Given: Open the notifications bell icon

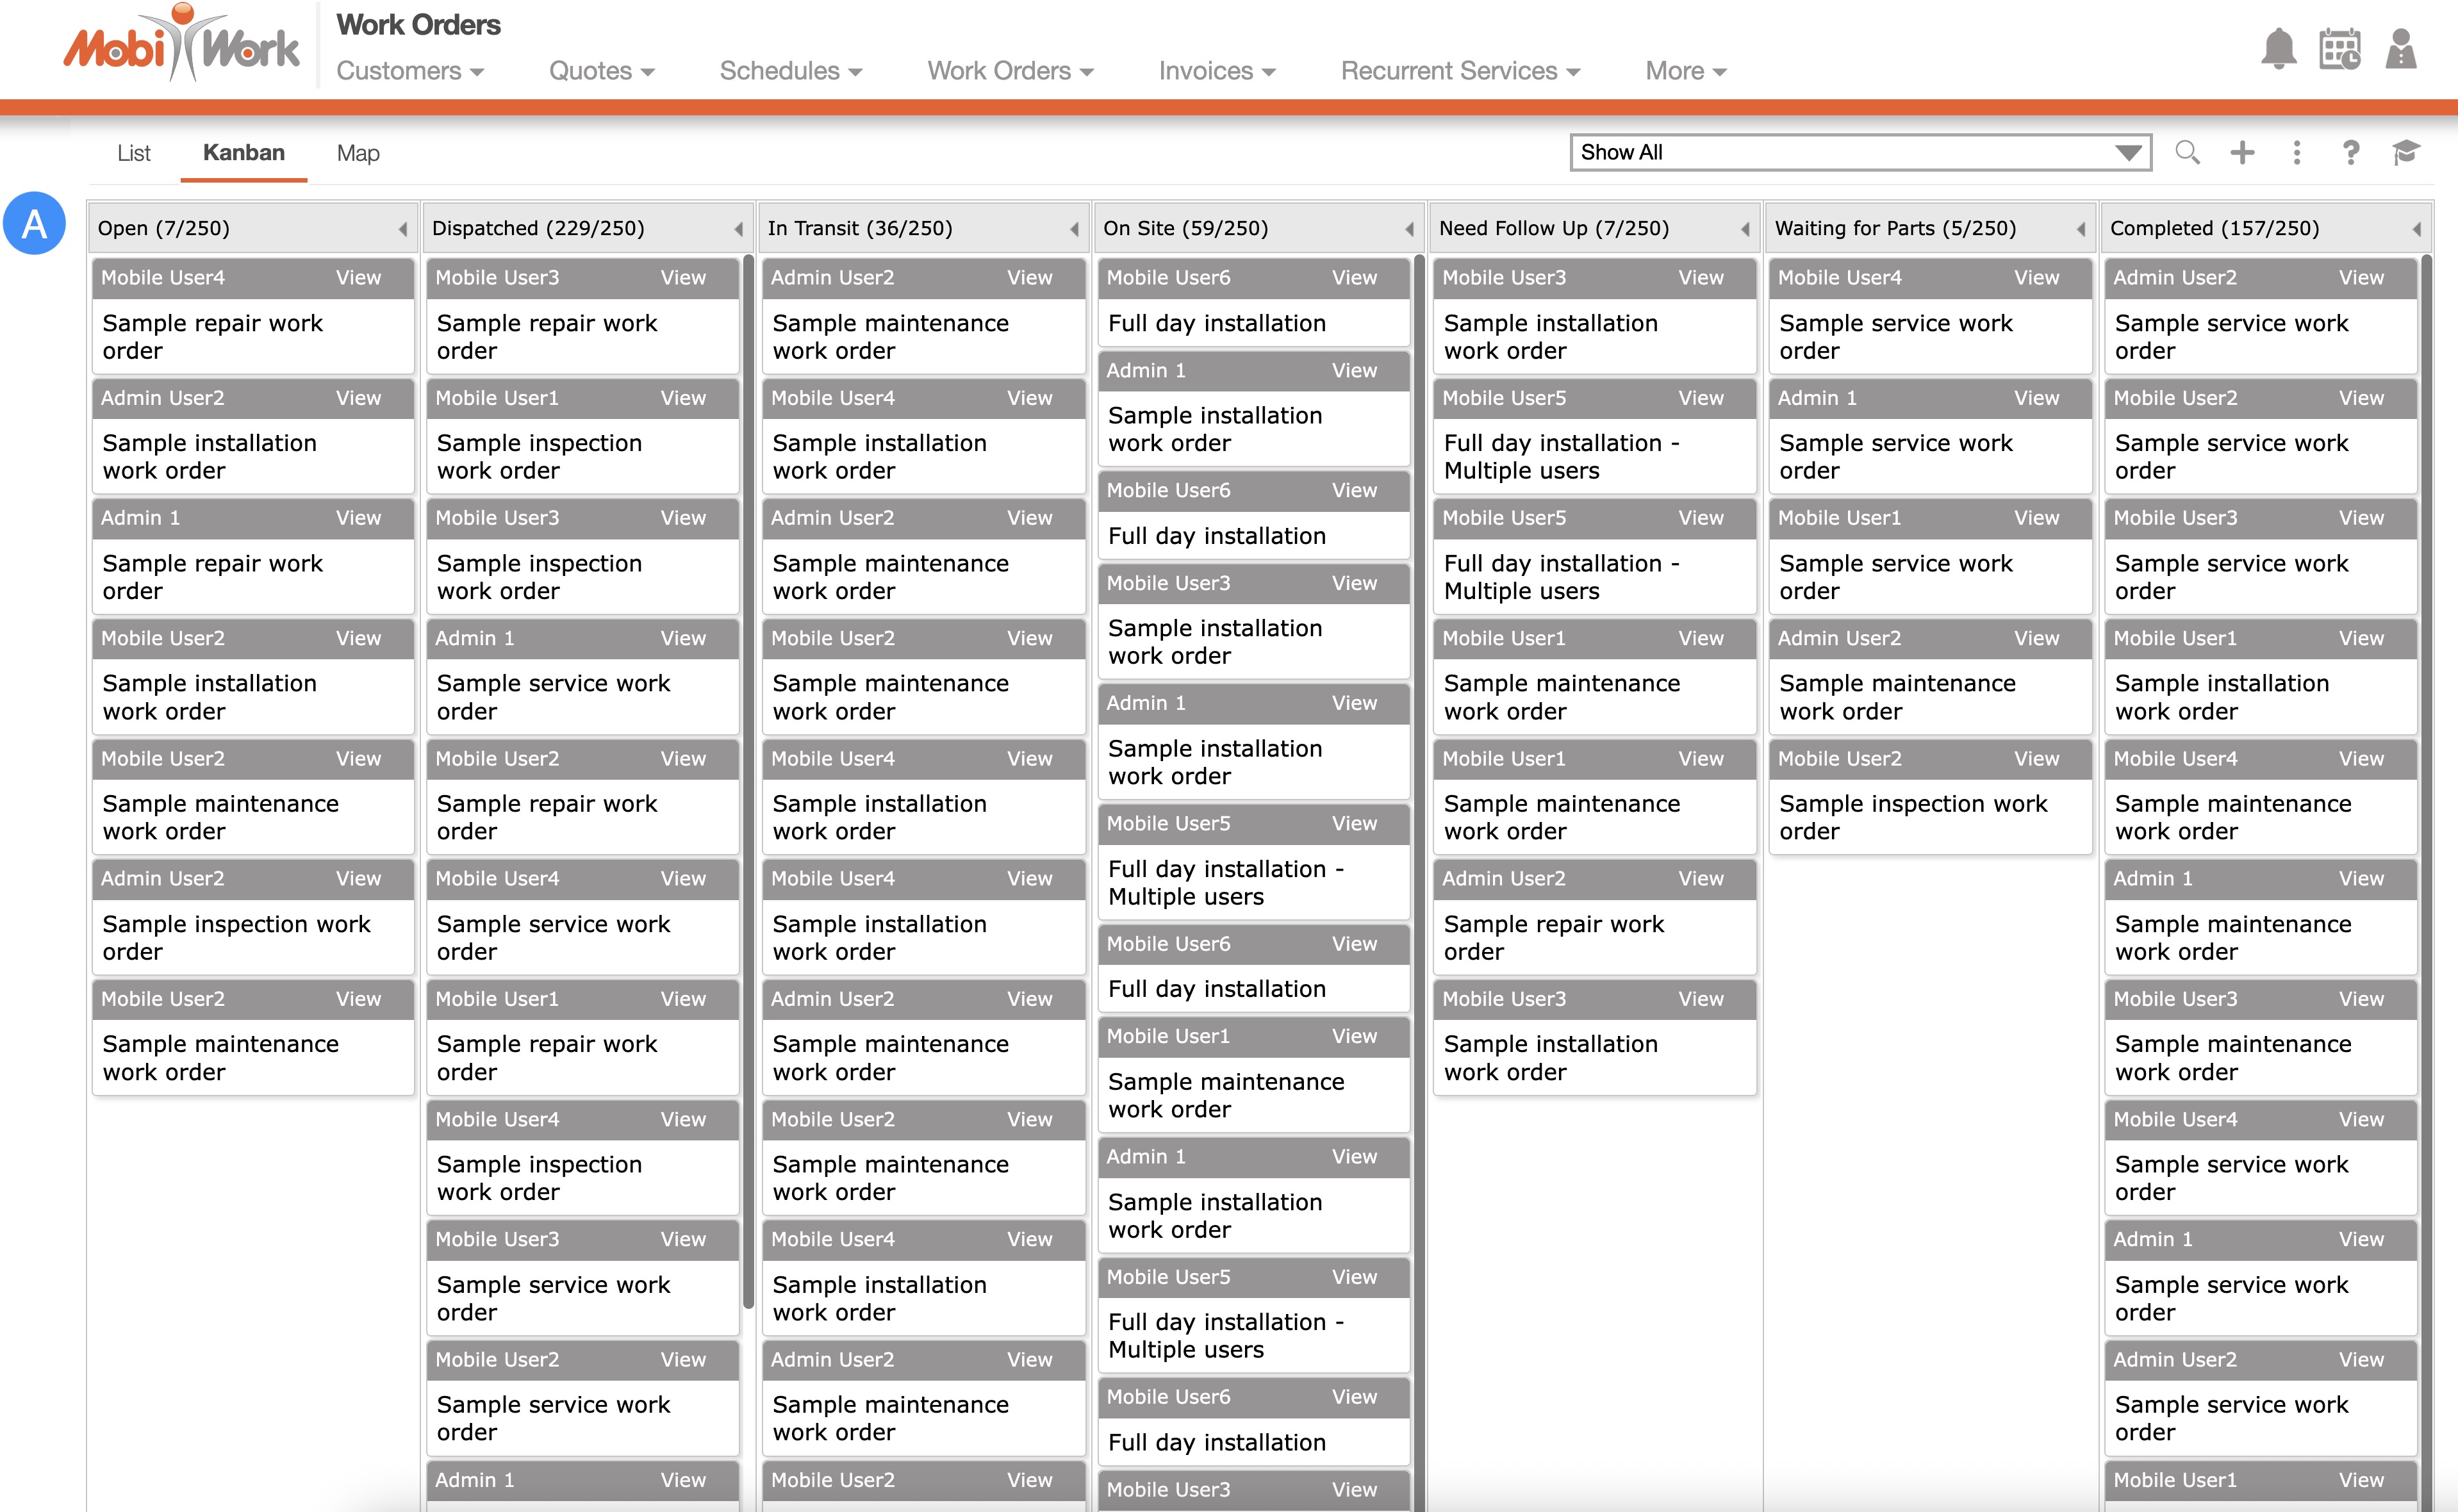Looking at the screenshot, I should [x=2278, y=48].
